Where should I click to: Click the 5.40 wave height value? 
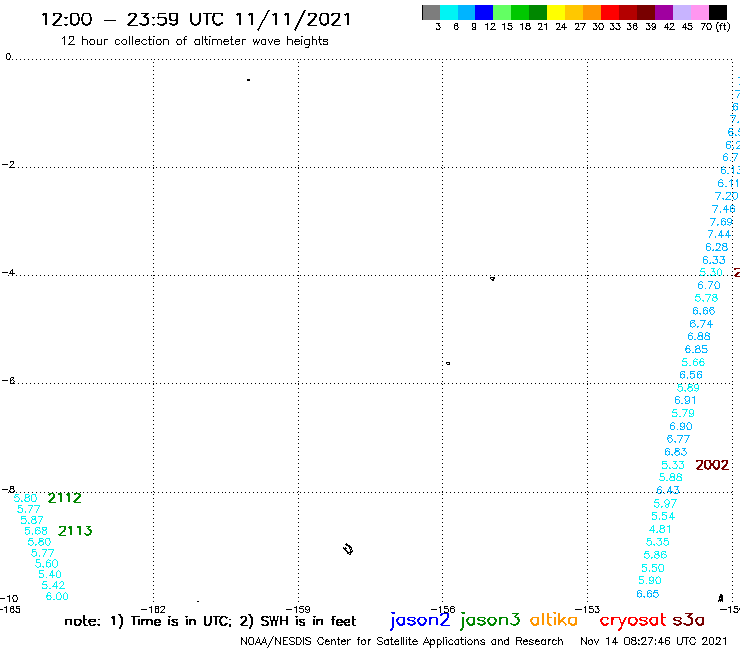pos(50,574)
